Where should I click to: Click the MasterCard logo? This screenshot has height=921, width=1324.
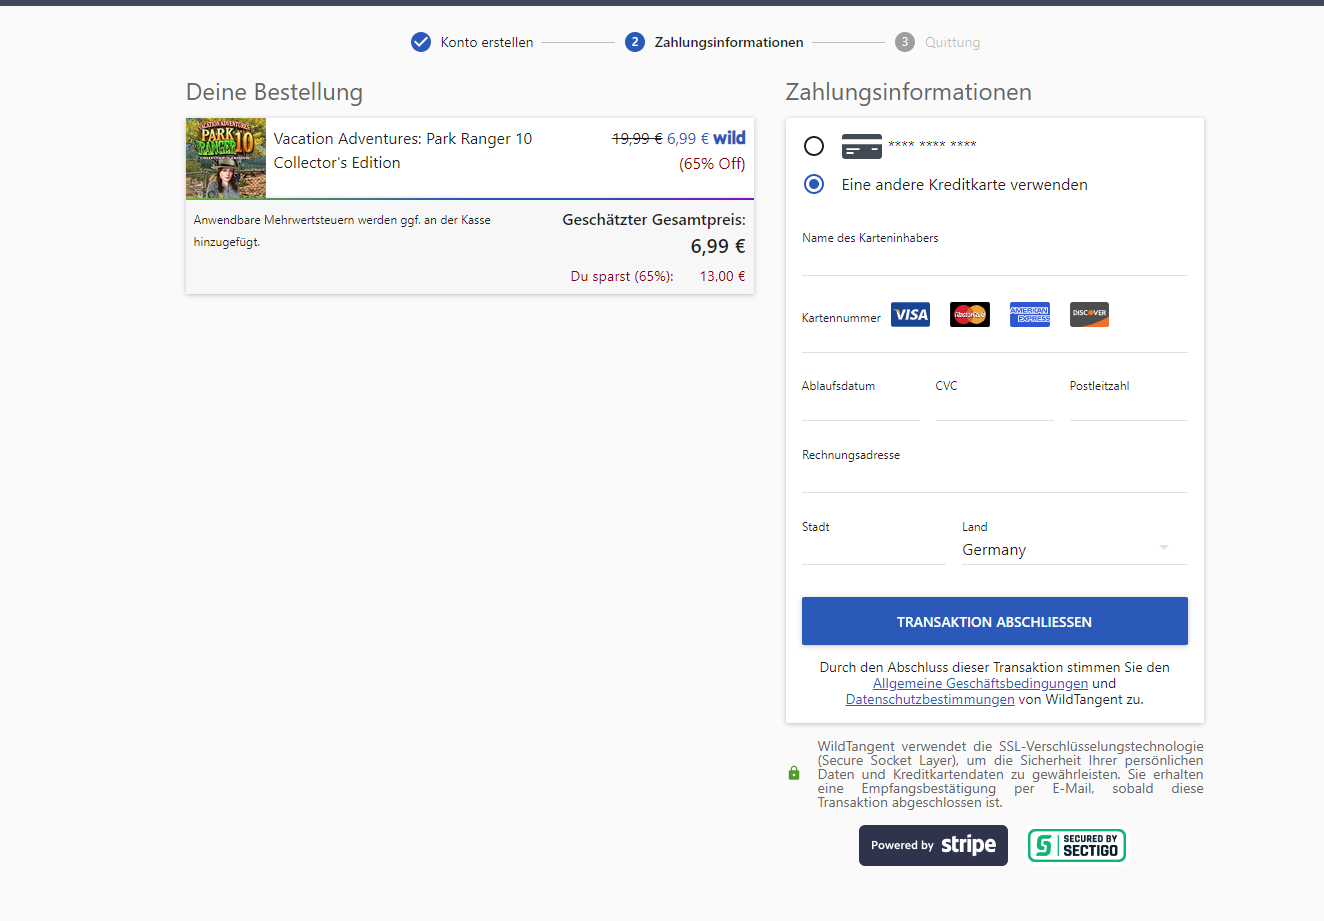(970, 315)
